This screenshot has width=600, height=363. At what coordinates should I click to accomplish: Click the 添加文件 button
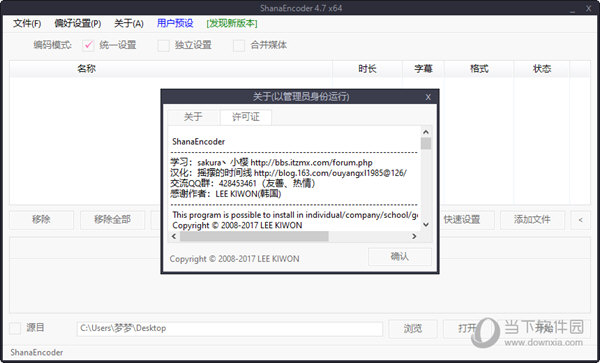point(532,220)
